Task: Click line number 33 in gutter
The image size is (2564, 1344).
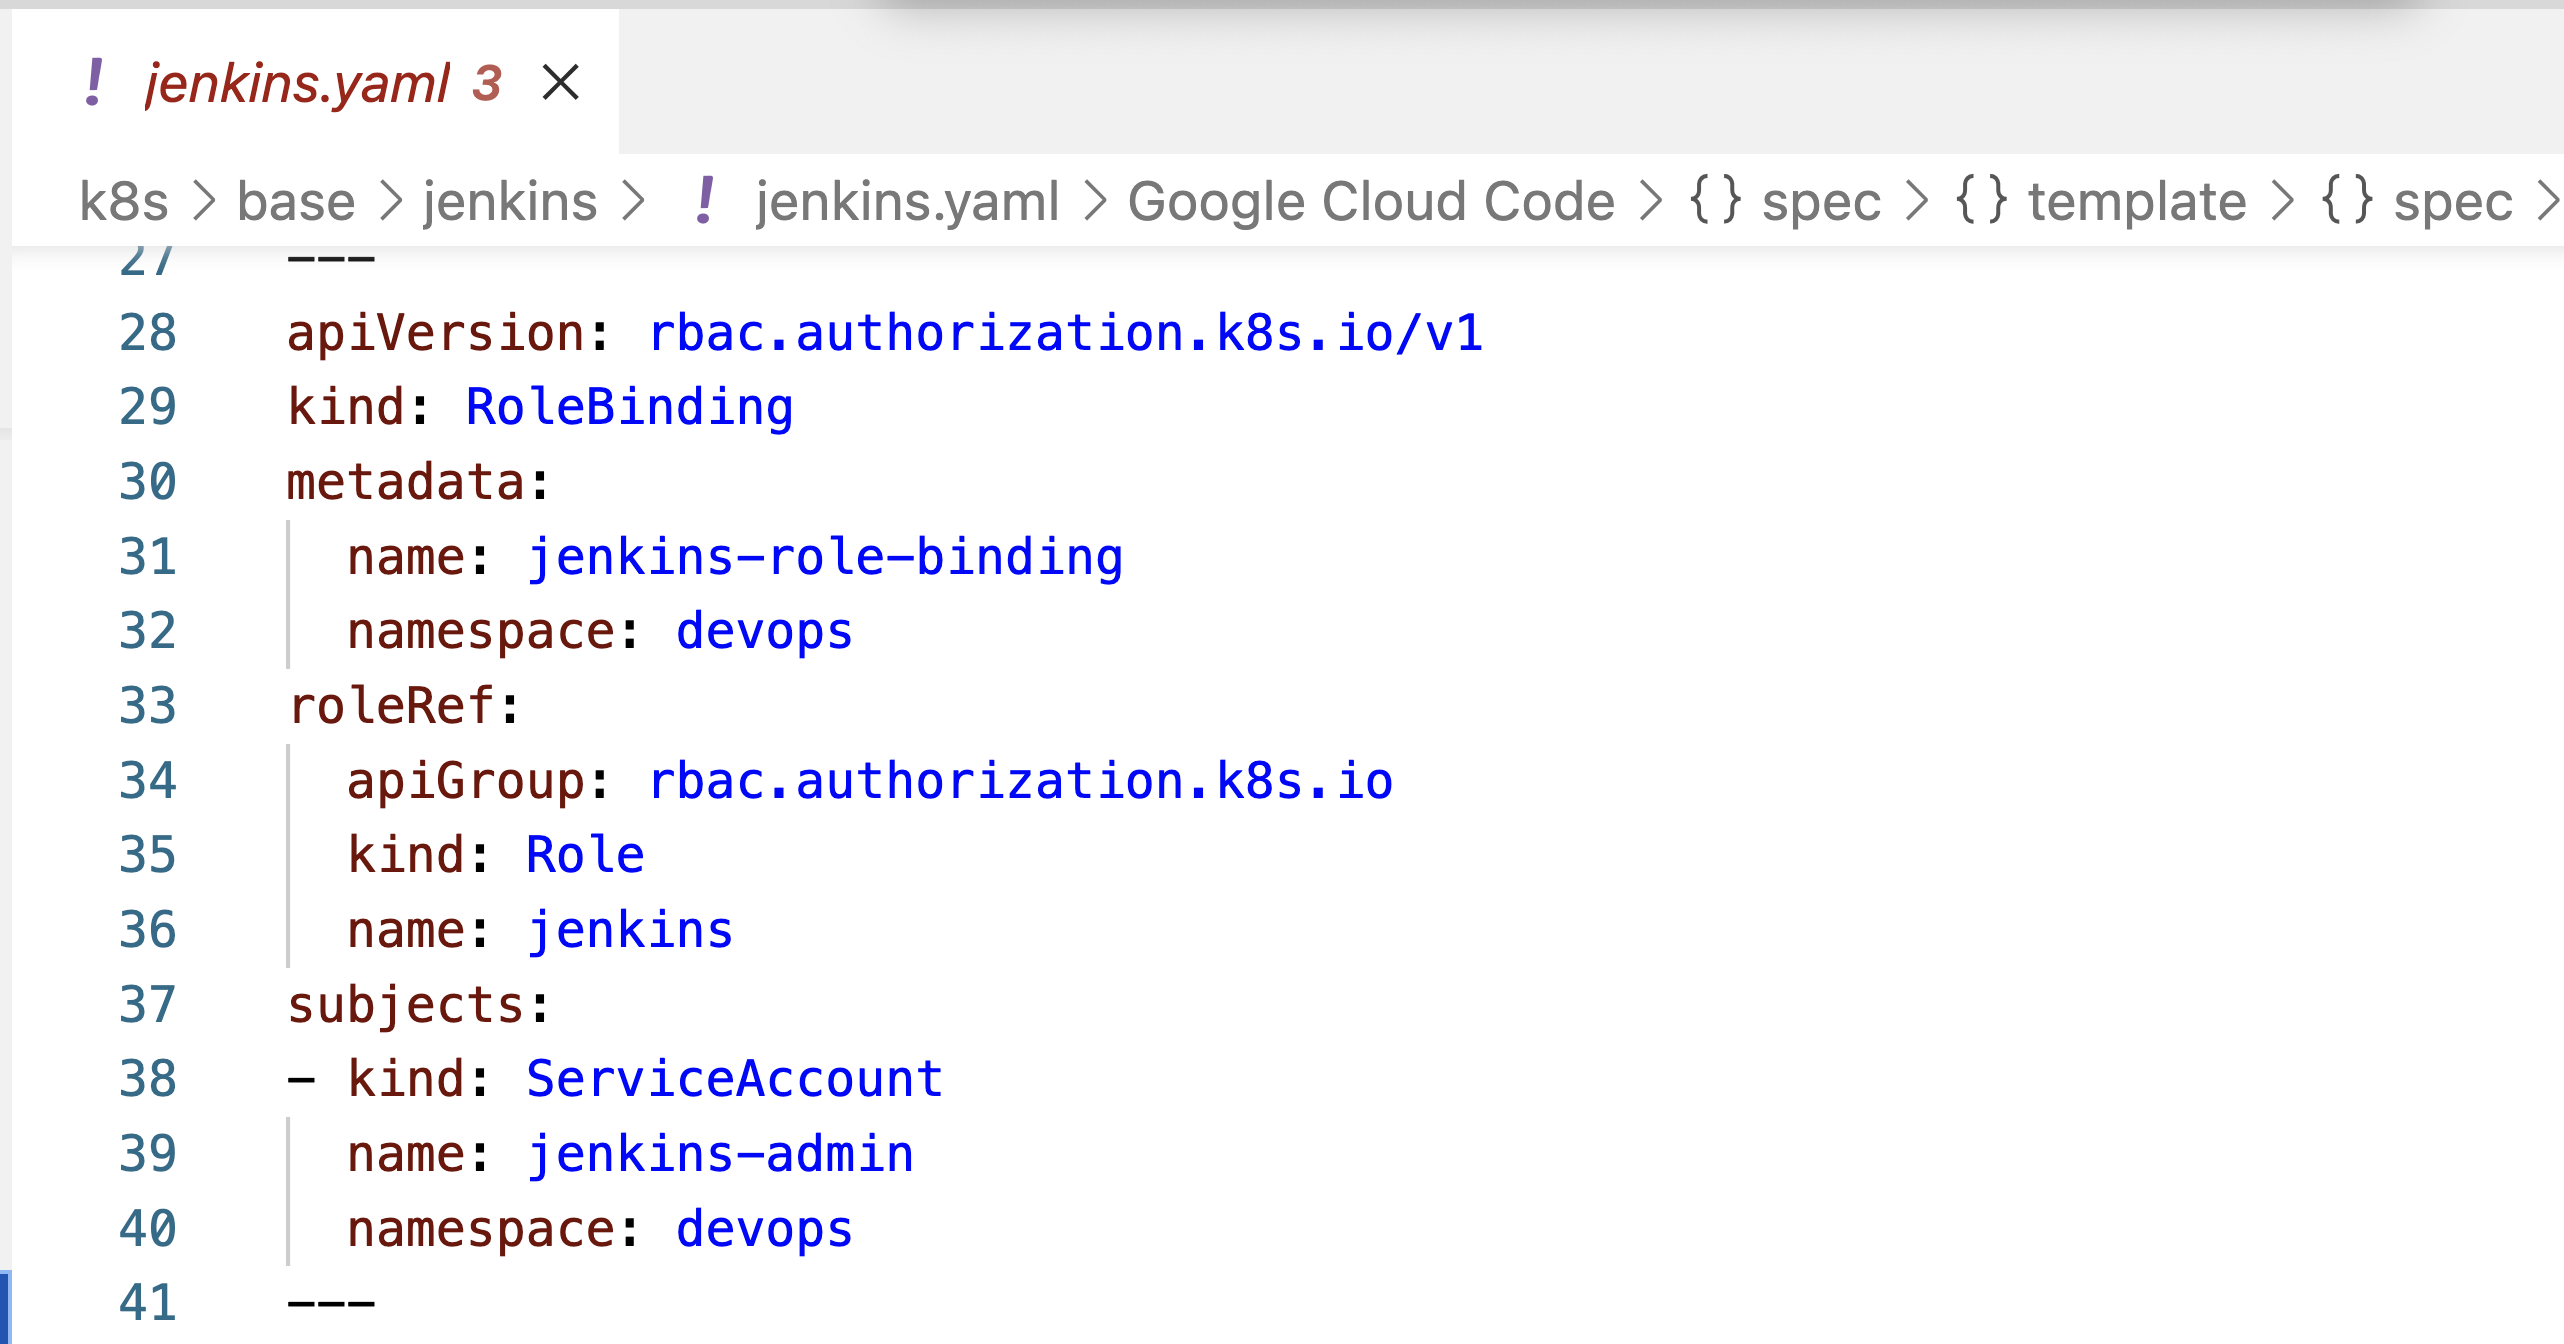Action: tap(147, 706)
